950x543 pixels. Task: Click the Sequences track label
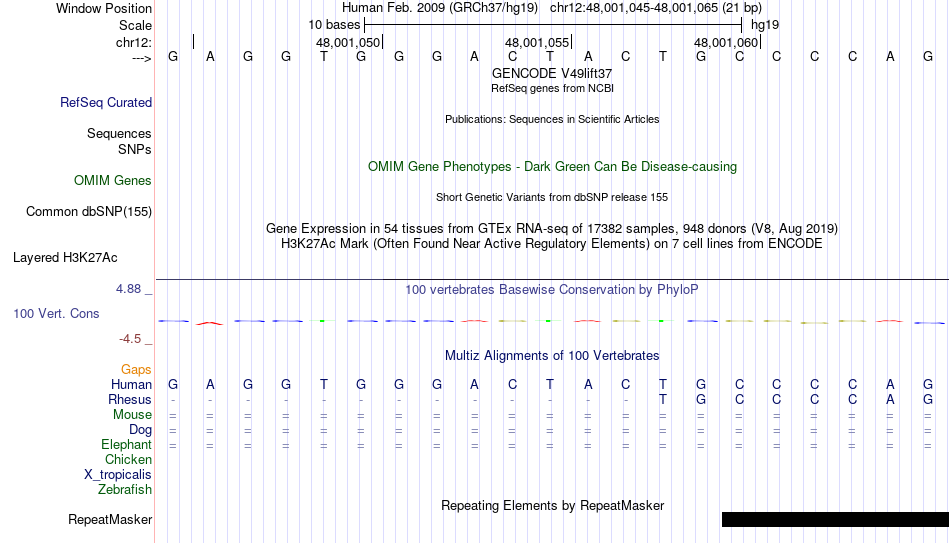click(119, 133)
